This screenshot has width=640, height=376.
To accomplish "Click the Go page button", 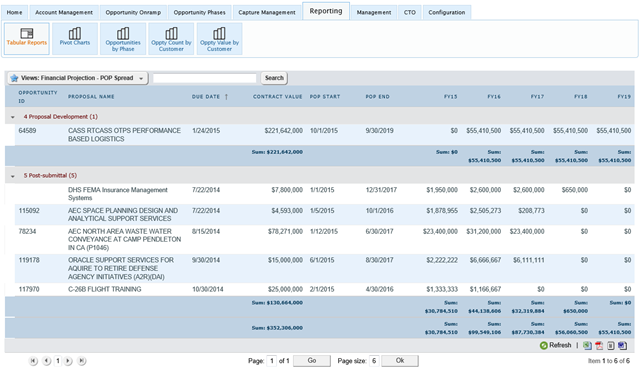I will click(x=312, y=360).
